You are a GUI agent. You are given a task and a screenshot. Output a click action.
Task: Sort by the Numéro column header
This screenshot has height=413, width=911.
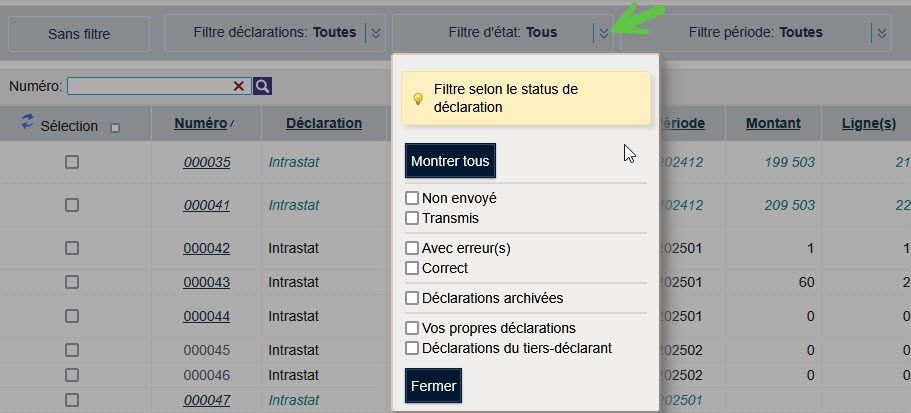(x=200, y=123)
